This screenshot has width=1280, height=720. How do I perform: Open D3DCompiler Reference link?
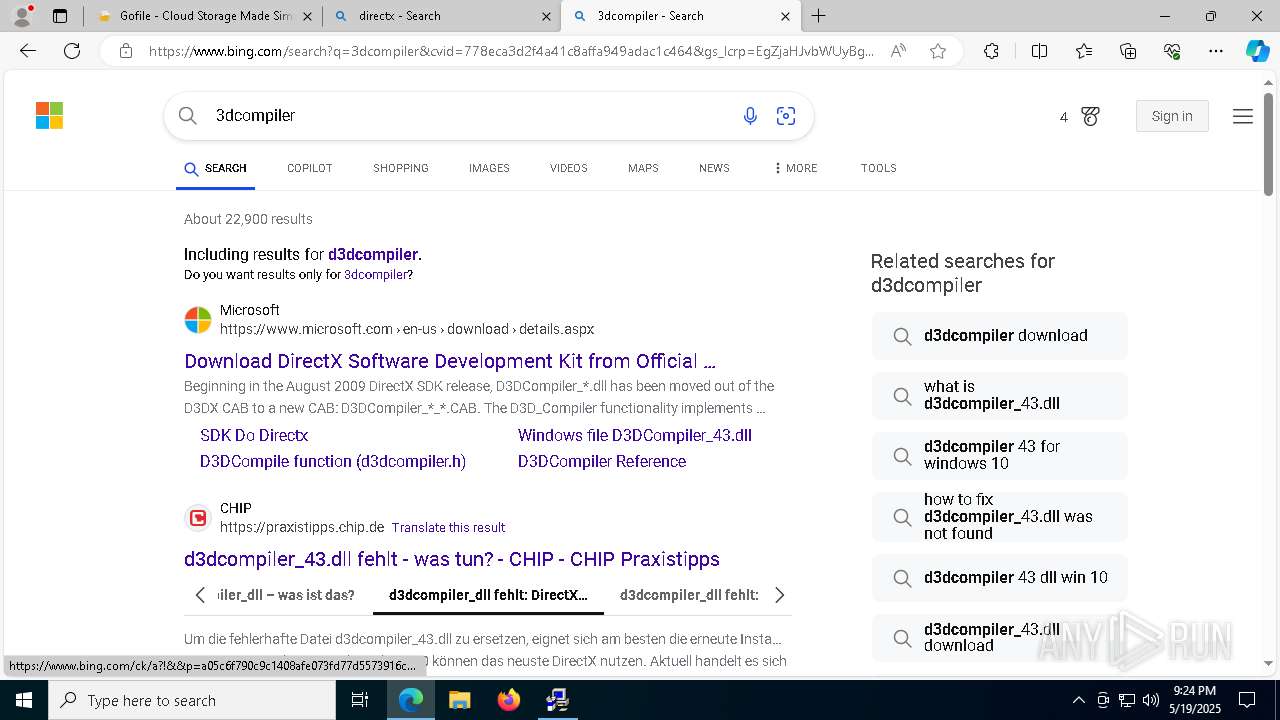pyautogui.click(x=602, y=461)
